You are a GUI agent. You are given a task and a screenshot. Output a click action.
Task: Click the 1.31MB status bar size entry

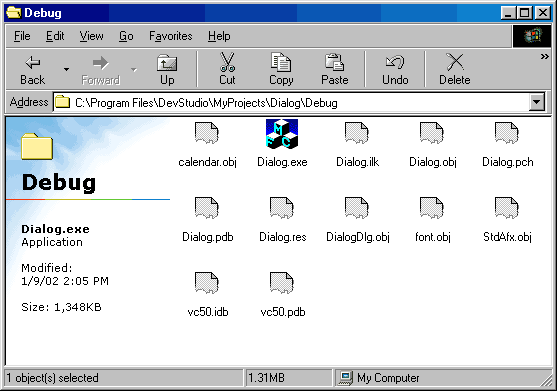[x=266, y=378]
